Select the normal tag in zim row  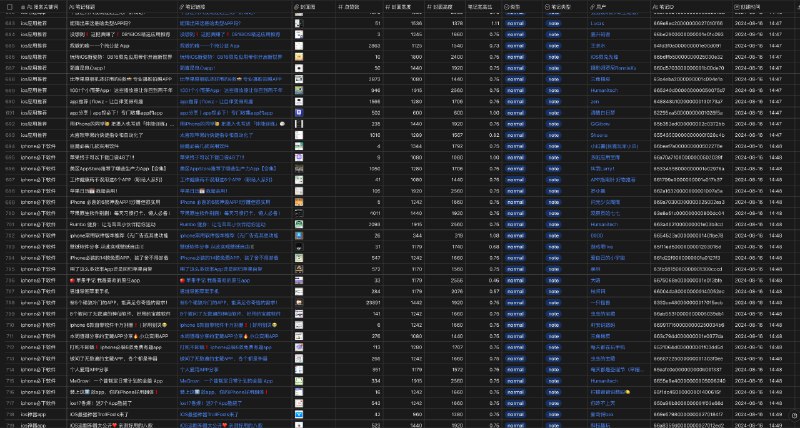[x=515, y=102]
